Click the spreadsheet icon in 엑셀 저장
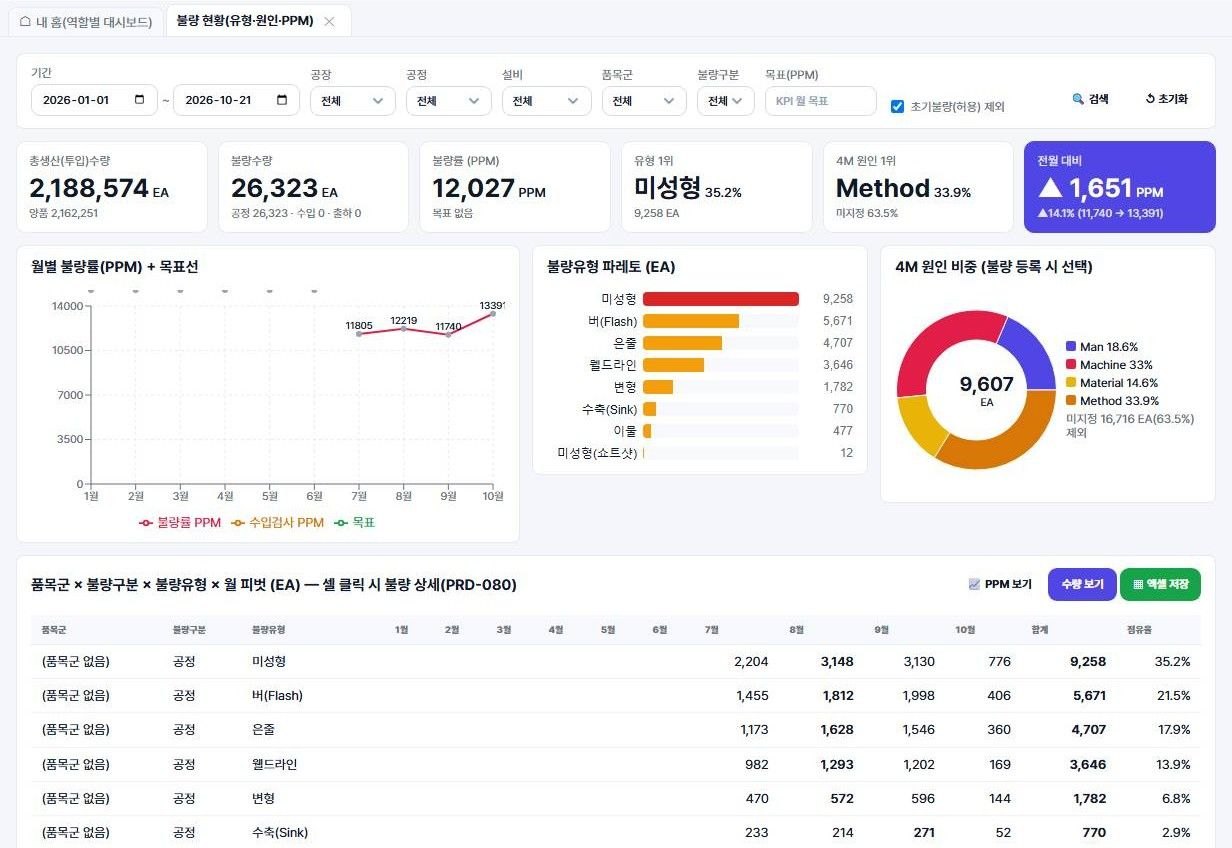The height and width of the screenshot is (848, 1232). tap(1137, 584)
